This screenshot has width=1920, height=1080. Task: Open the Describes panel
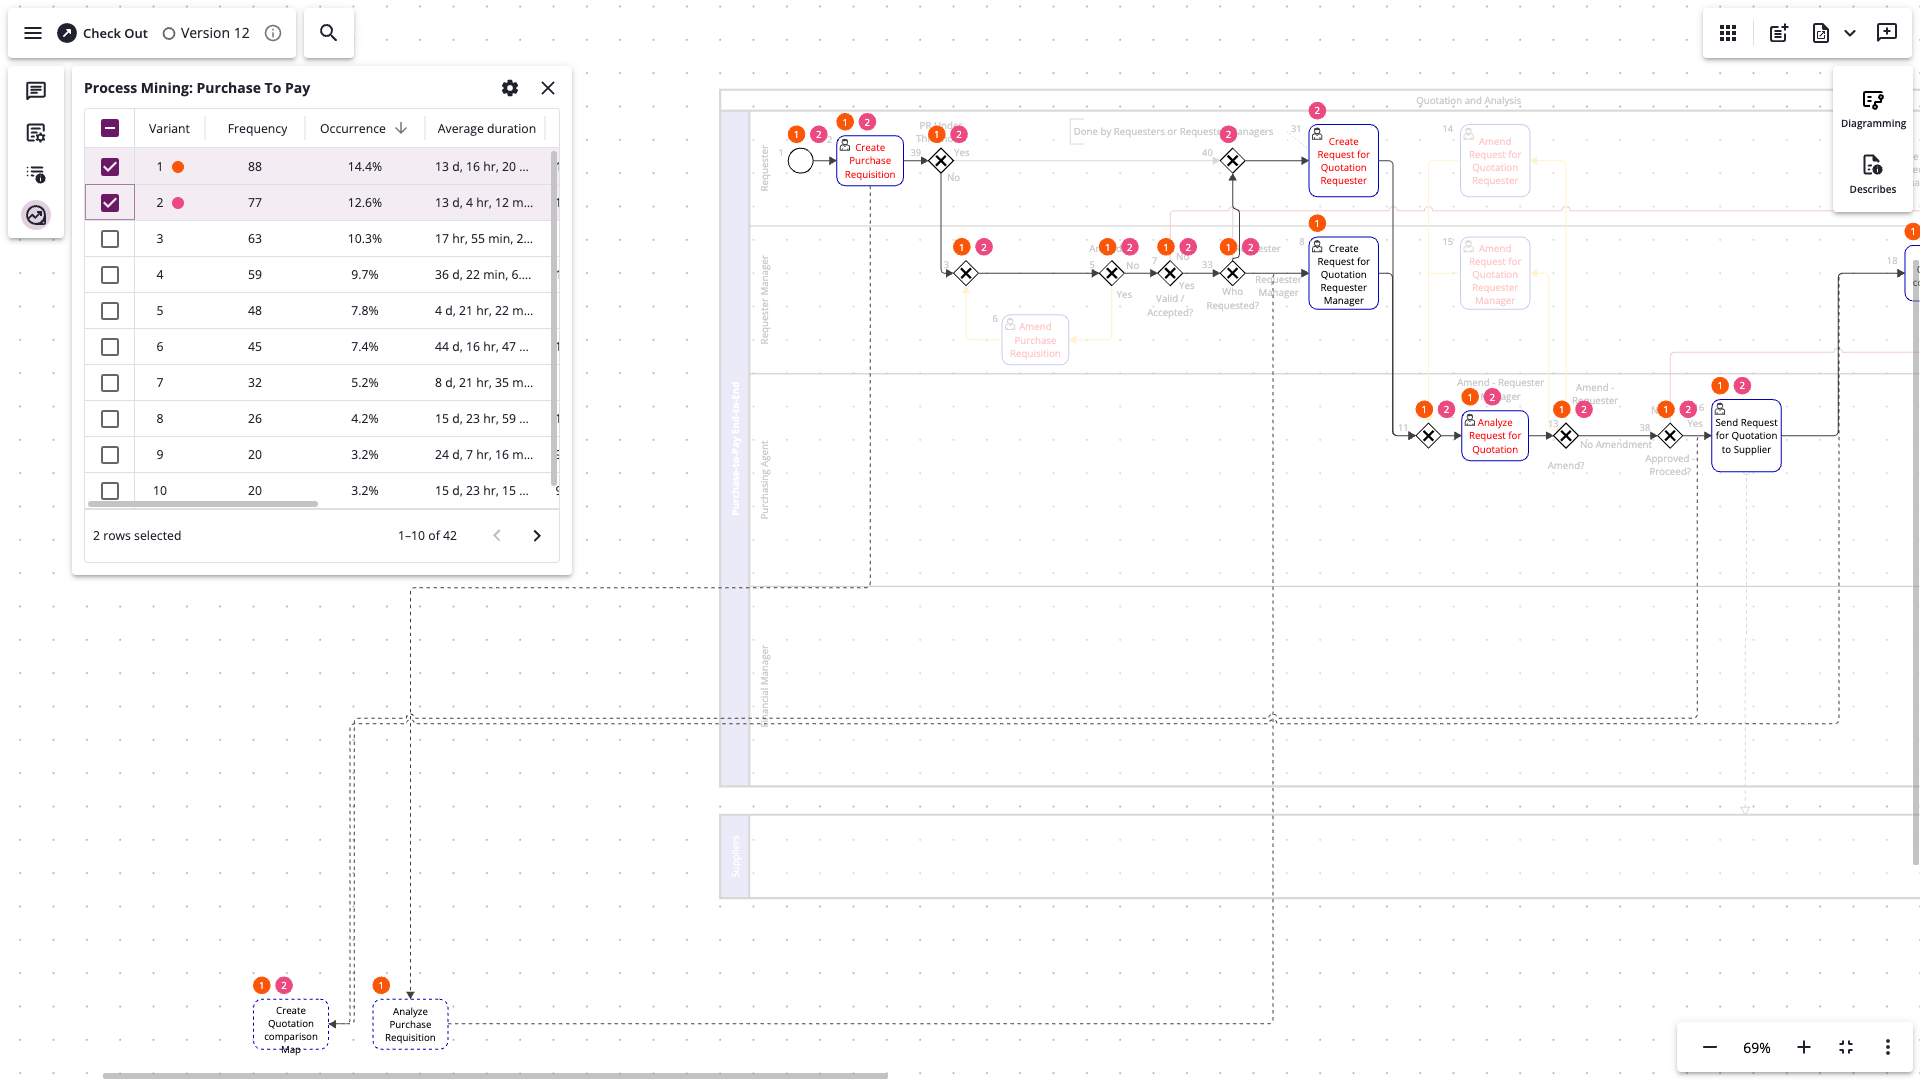click(1873, 174)
